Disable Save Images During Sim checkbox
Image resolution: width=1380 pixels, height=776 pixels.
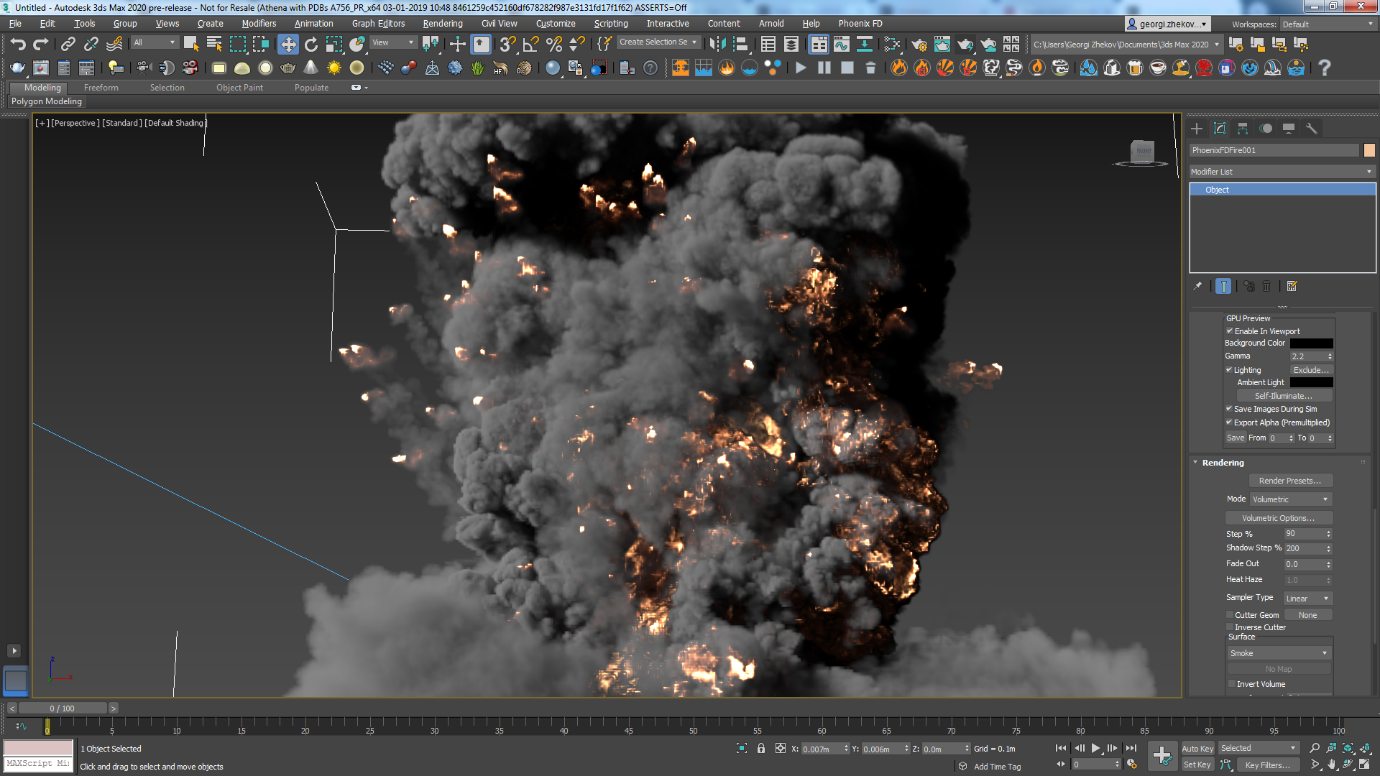(x=1230, y=409)
